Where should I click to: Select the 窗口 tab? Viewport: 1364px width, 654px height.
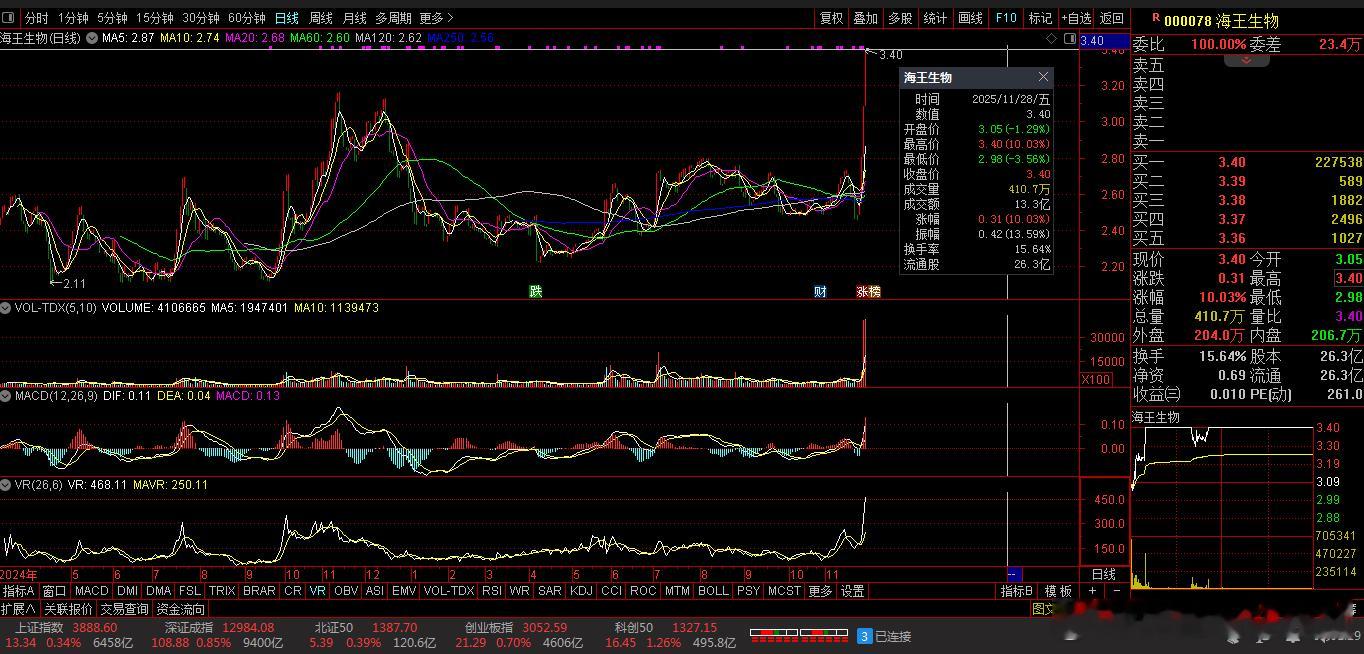point(54,591)
